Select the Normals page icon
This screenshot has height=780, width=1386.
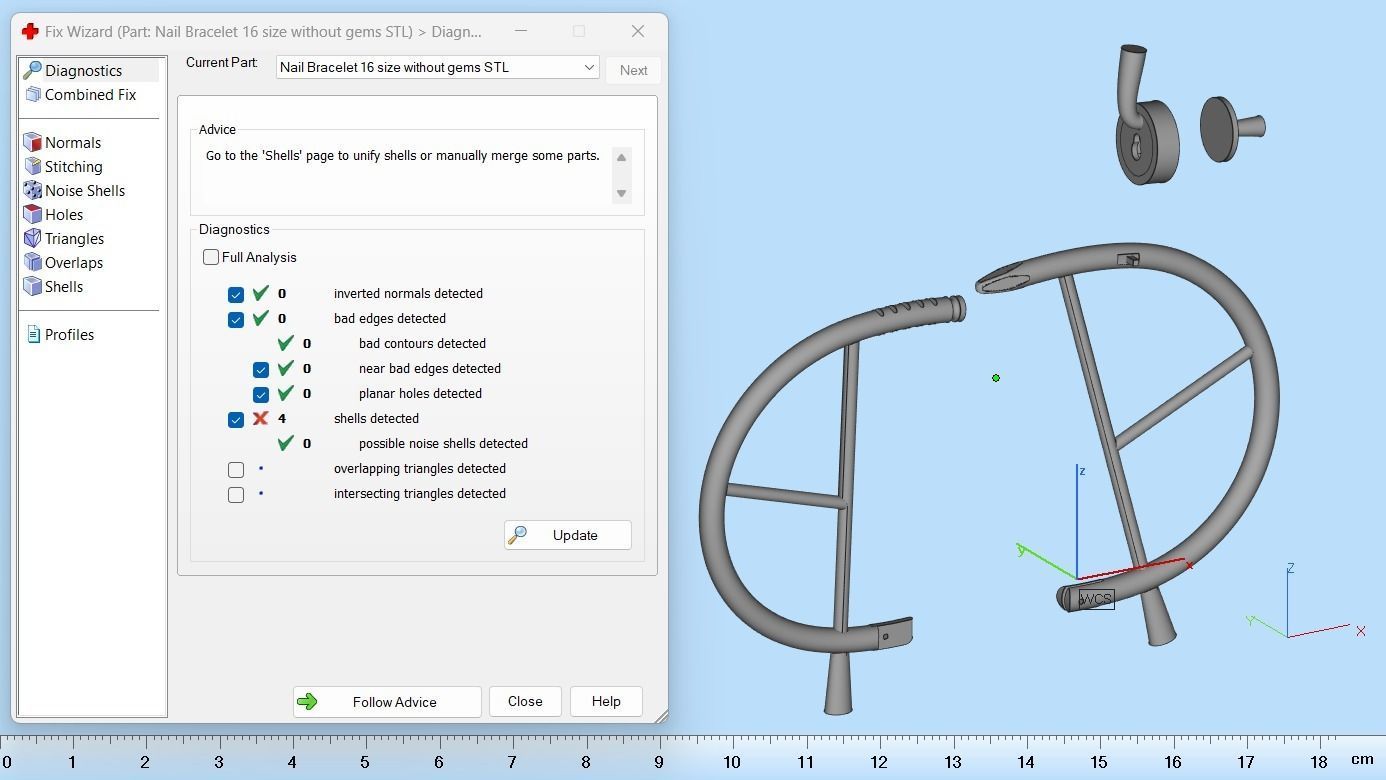pyautogui.click(x=33, y=142)
